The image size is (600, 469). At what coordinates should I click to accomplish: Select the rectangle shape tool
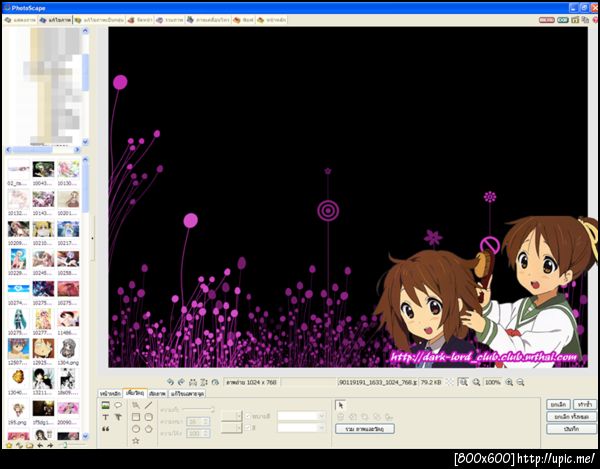136,417
